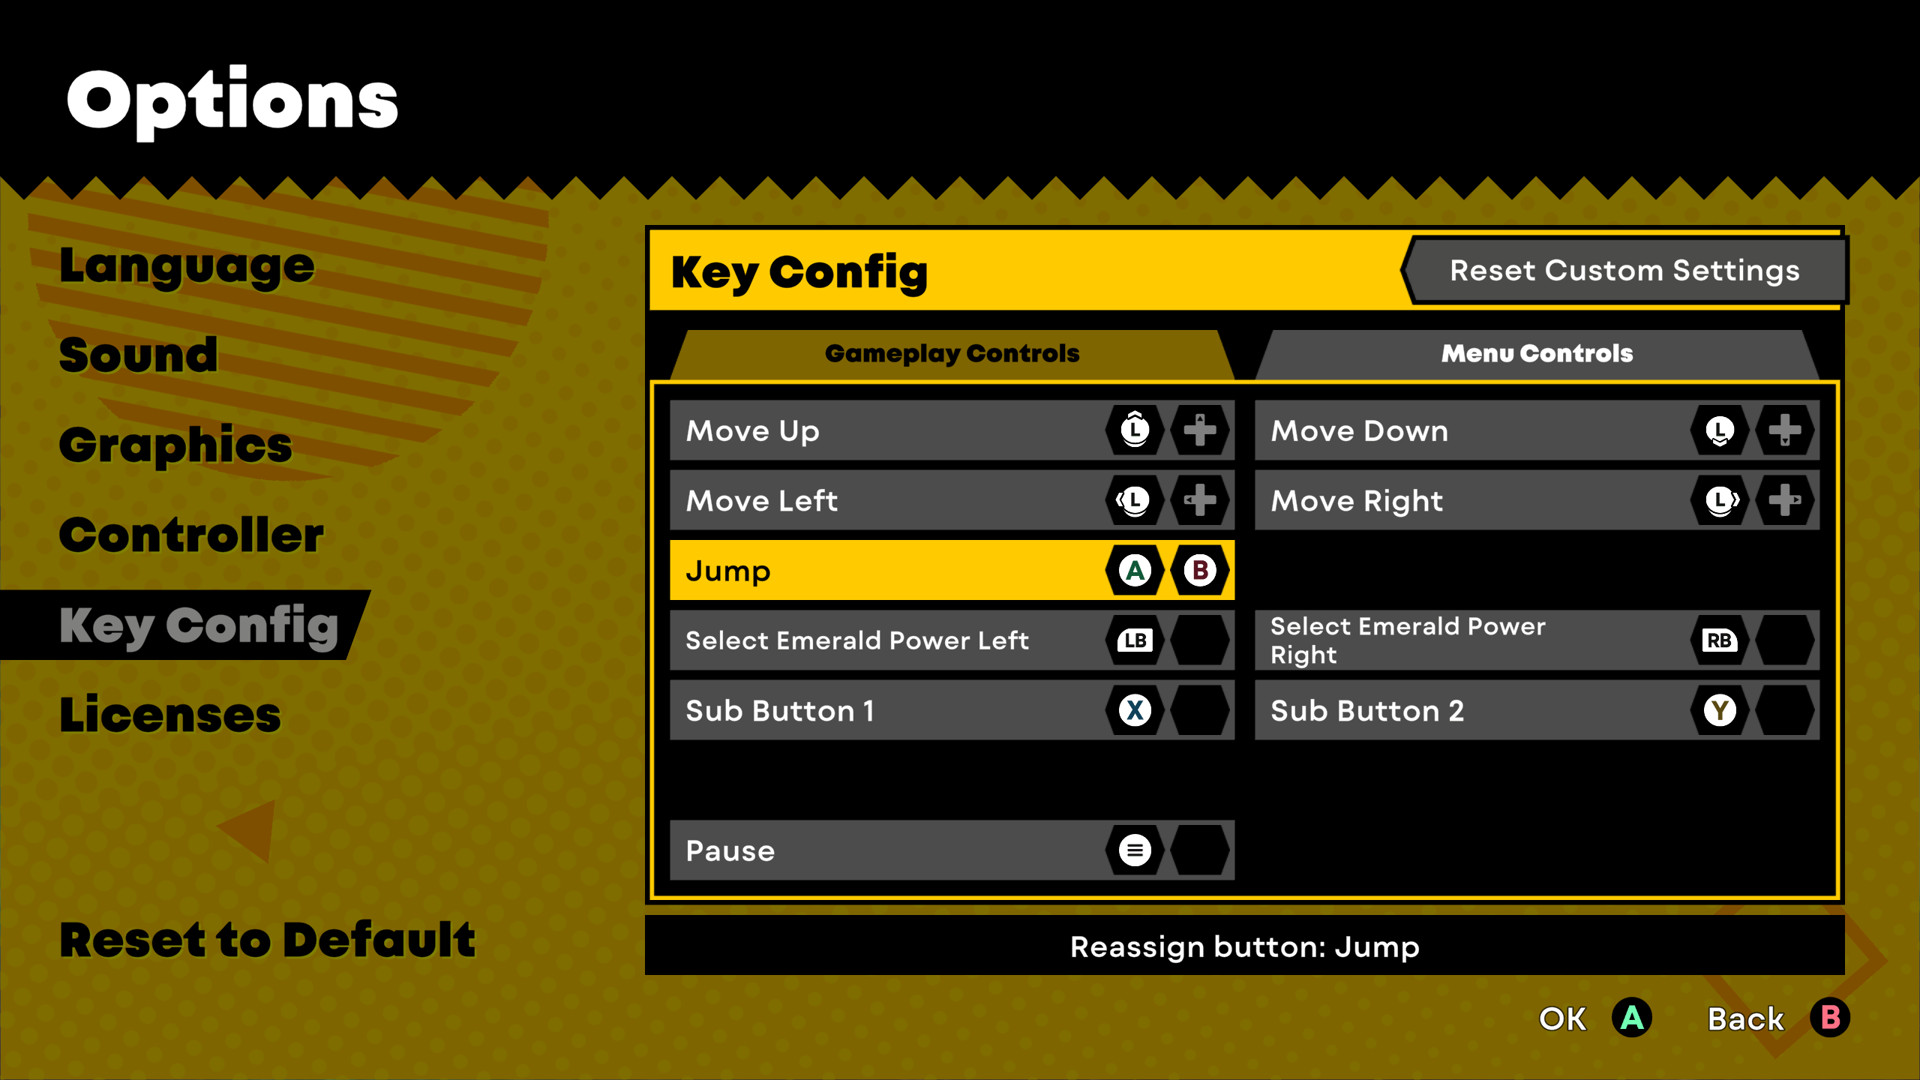1920x1080 pixels.
Task: Switch to the Menu Controls tab
Action: pos(1536,352)
